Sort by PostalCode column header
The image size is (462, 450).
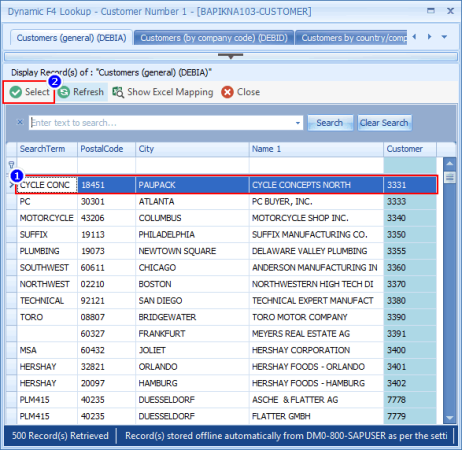[106, 149]
